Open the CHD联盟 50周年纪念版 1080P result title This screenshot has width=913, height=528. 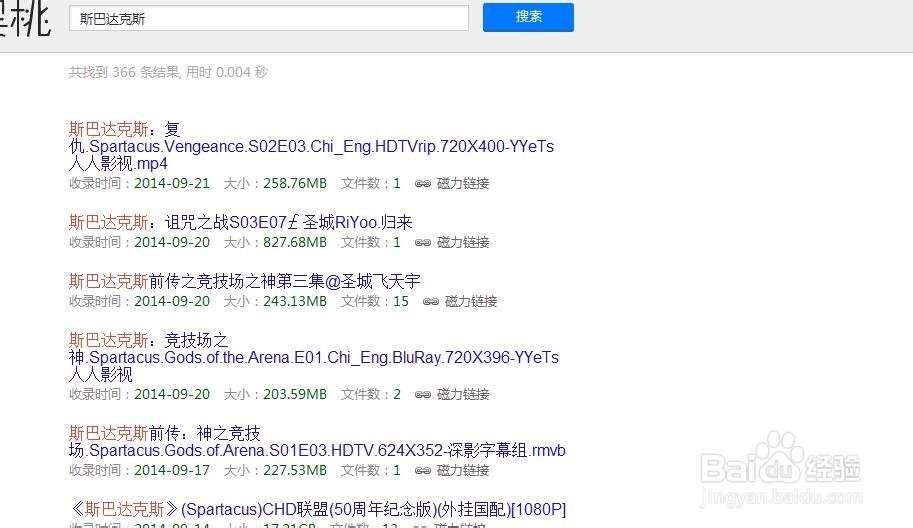tap(317, 509)
